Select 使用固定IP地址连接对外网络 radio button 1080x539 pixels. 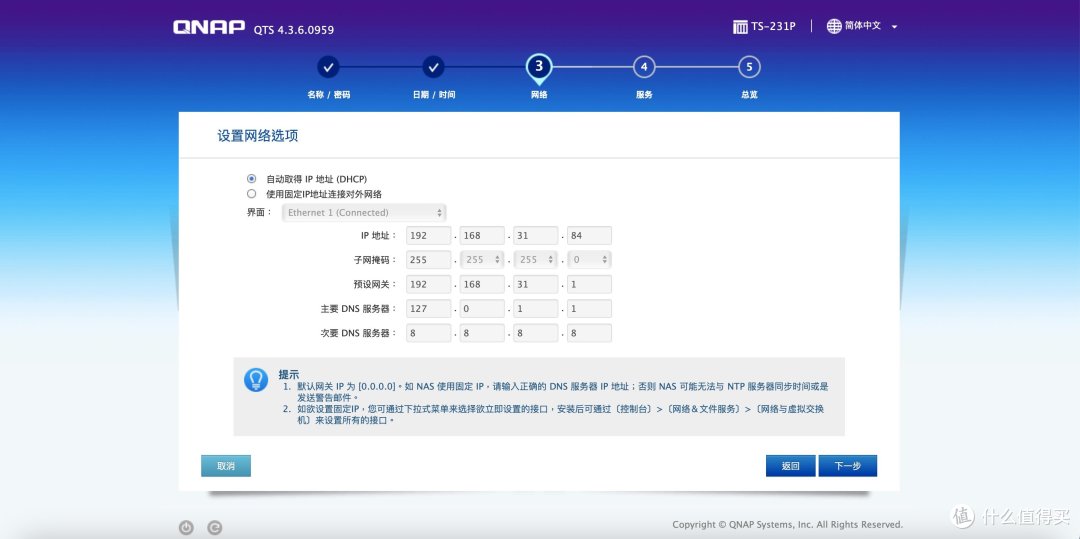251,193
